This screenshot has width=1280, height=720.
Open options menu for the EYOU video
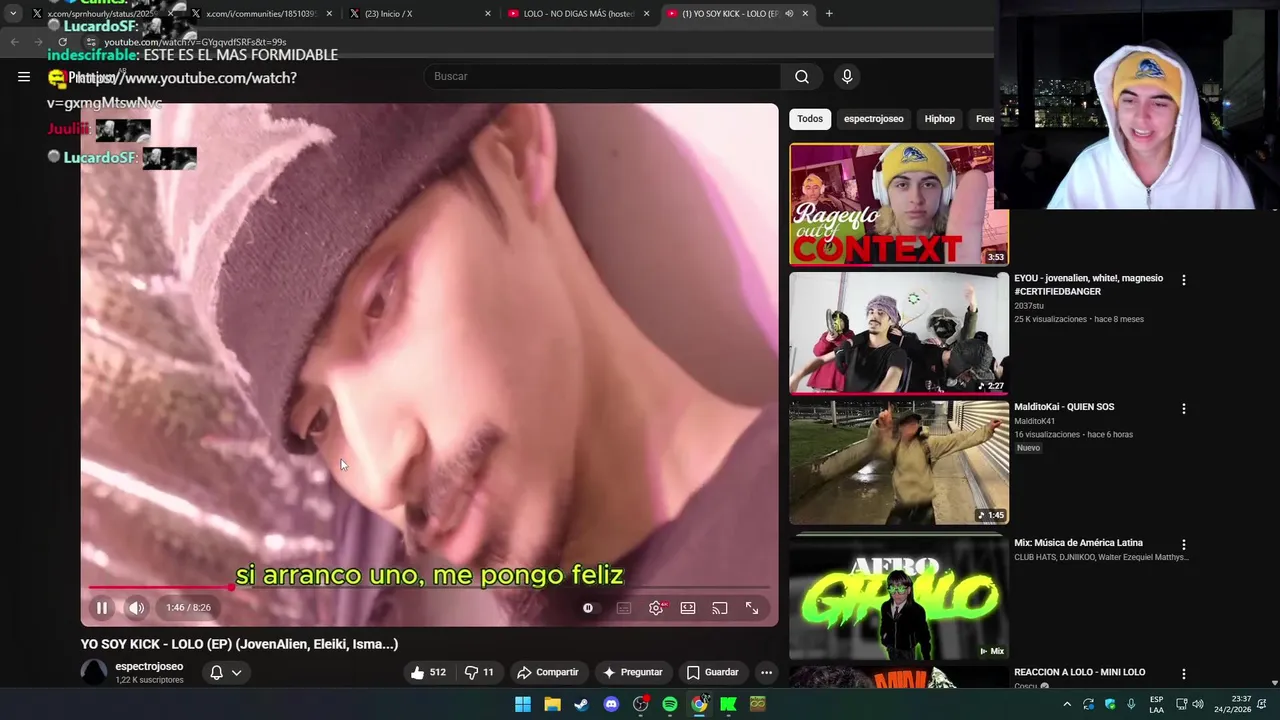1183,280
